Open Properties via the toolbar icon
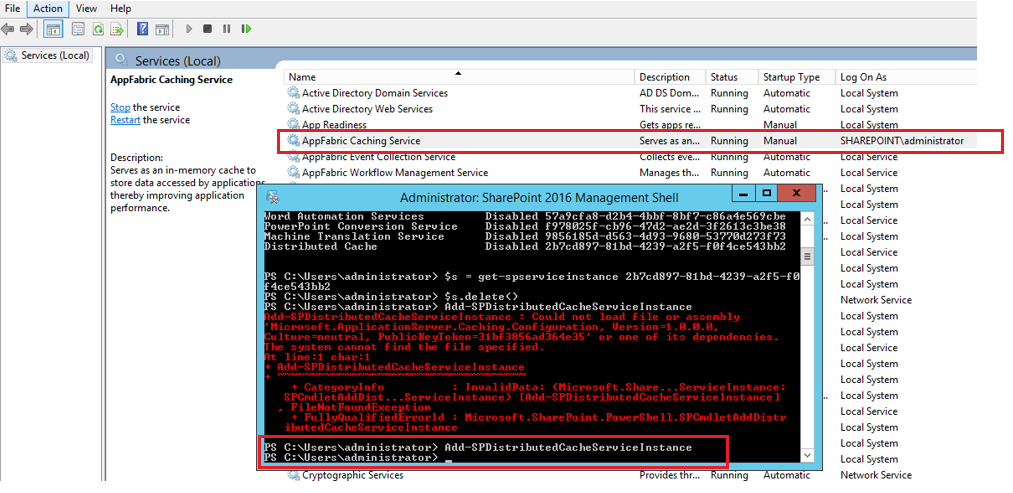 [78, 28]
